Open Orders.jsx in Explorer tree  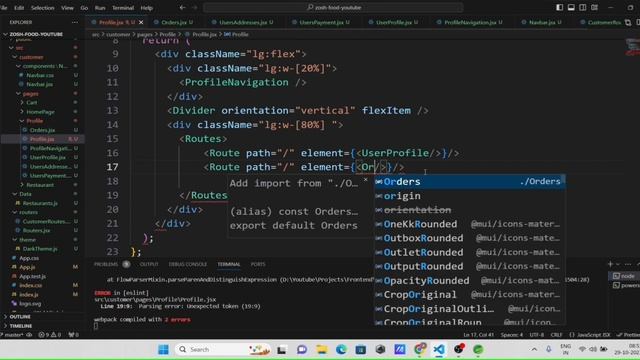pyautogui.click(x=42, y=130)
